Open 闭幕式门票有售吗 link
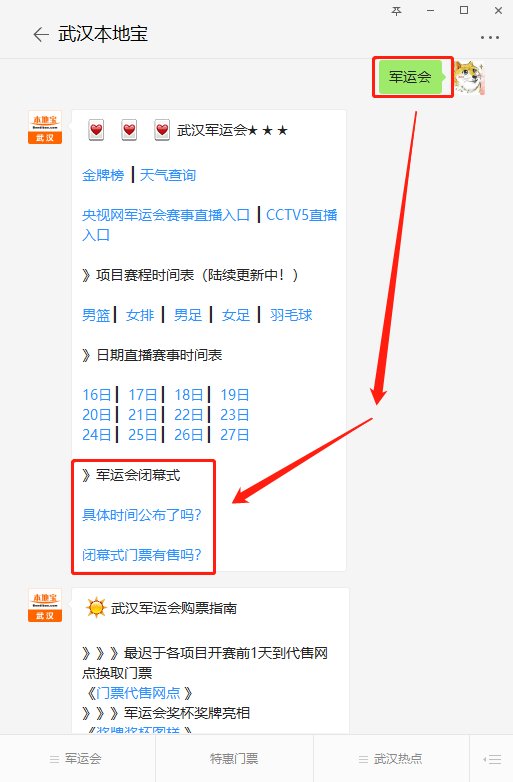The image size is (513, 782). click(x=142, y=555)
